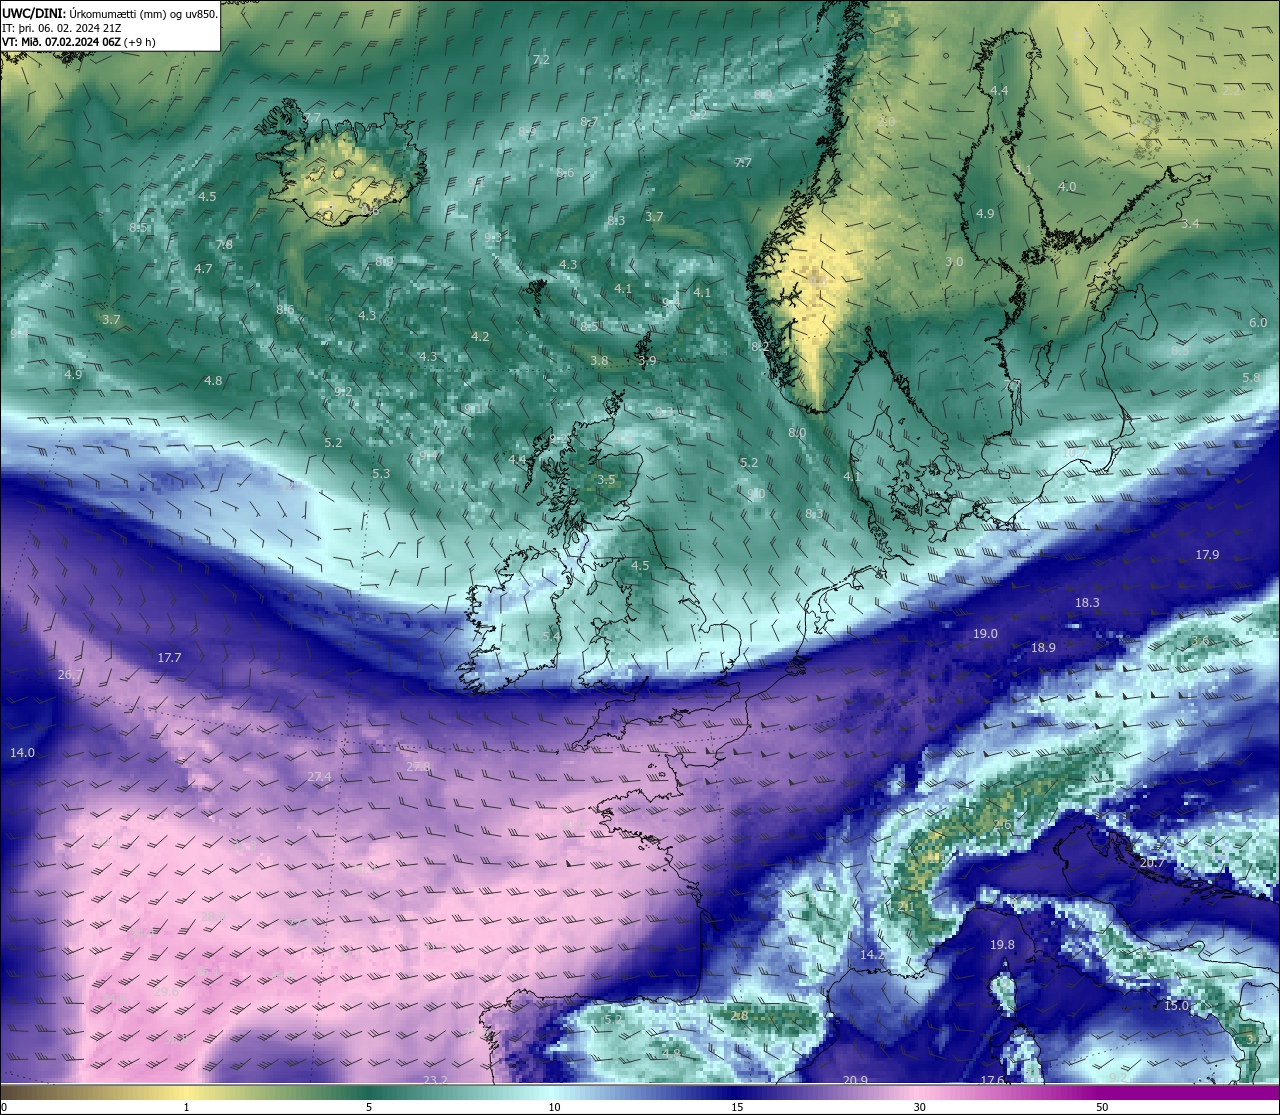Click the map value "14.2"
Image resolution: width=1280 pixels, height=1115 pixels.
point(873,955)
